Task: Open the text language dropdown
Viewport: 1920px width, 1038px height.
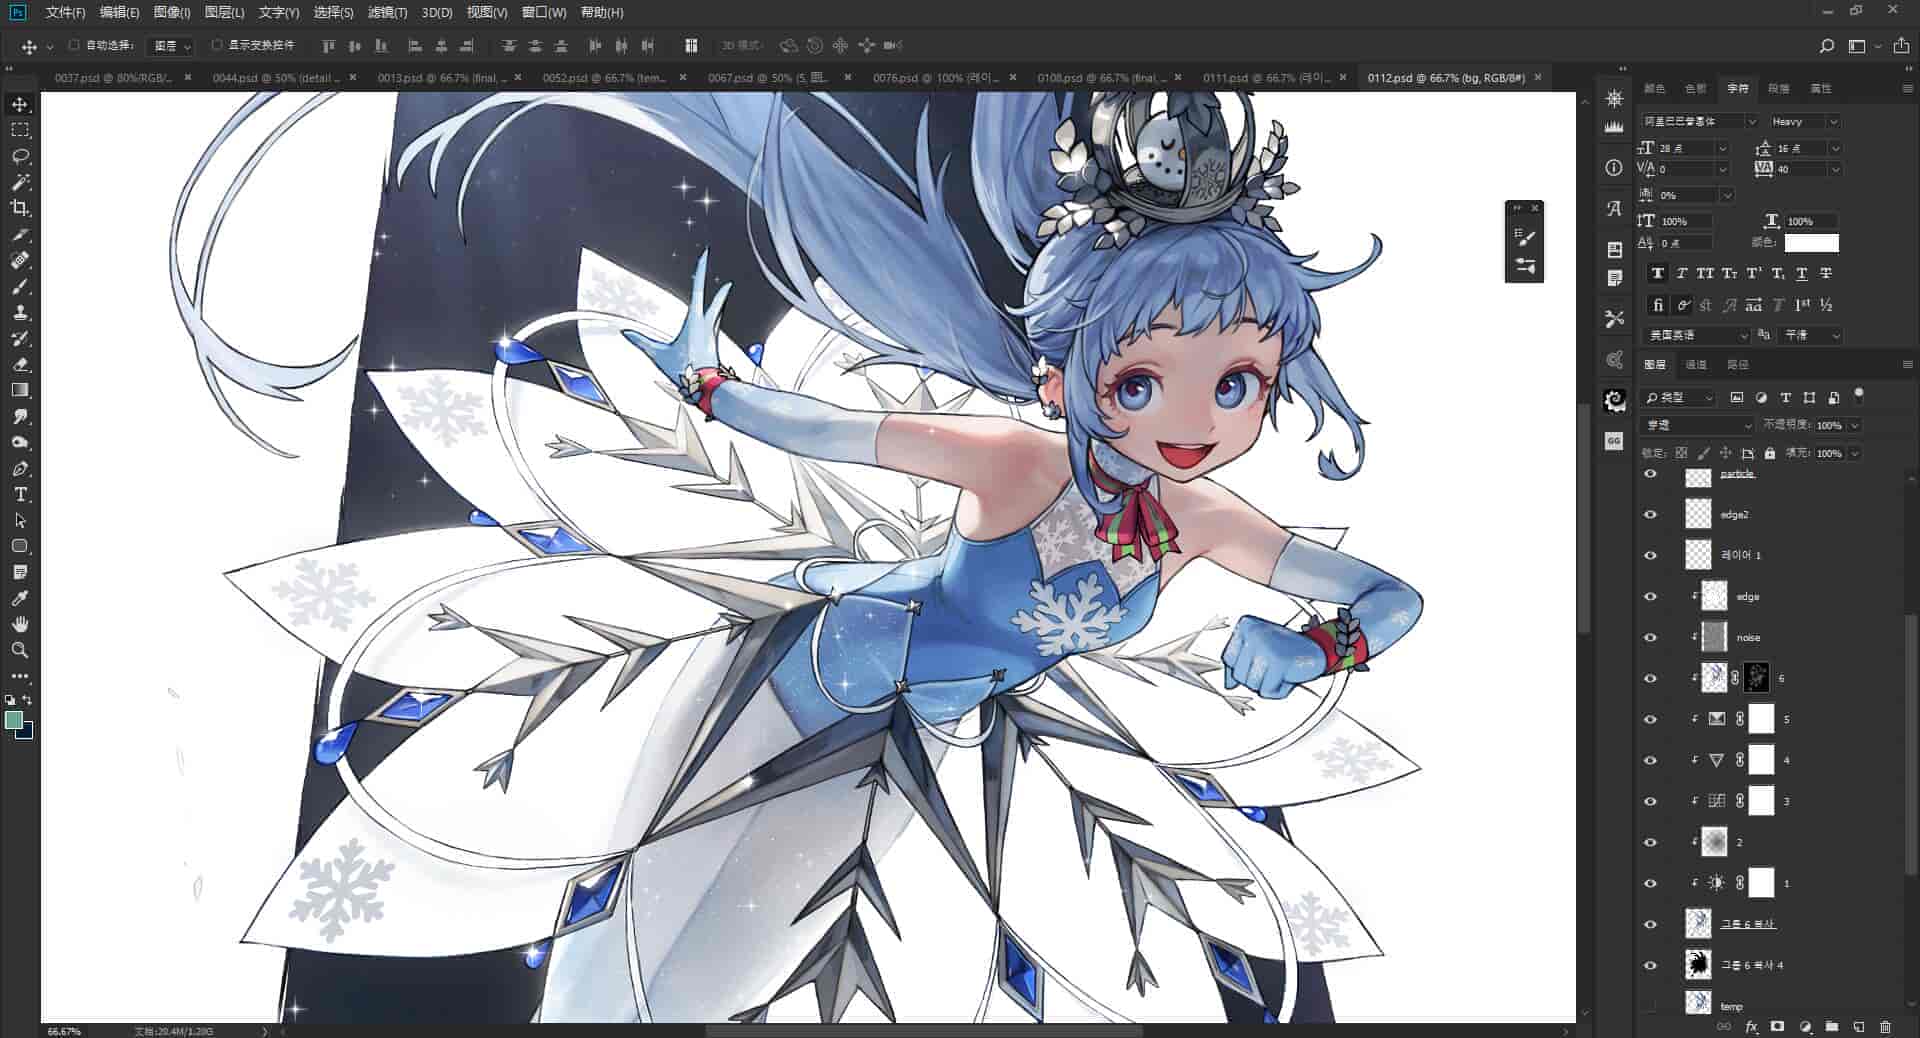Action: coord(1697,335)
